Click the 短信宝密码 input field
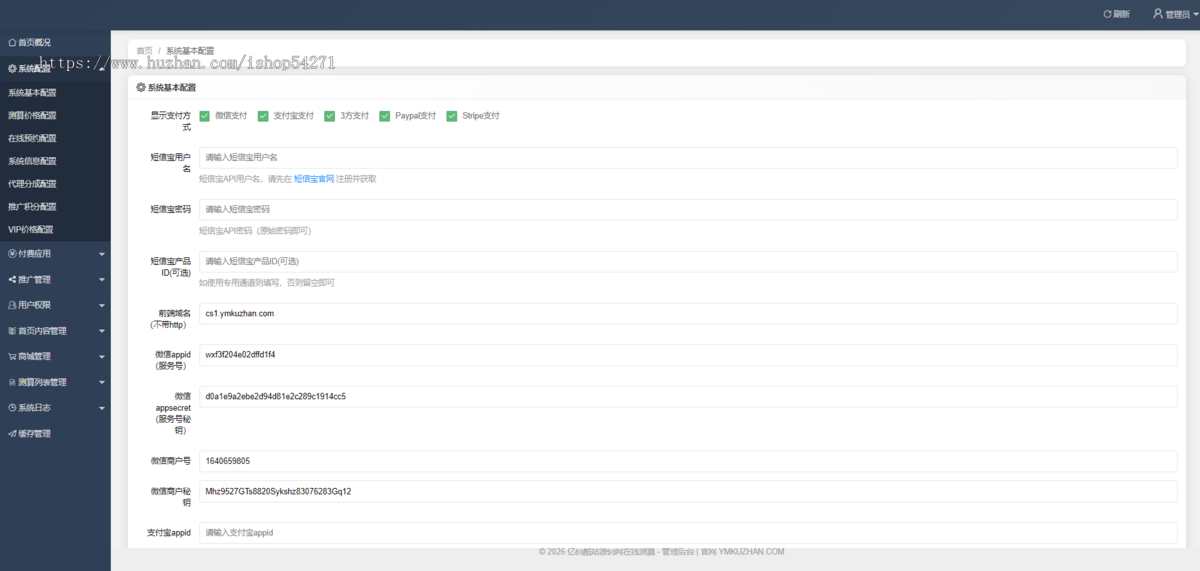1200x571 pixels. coord(688,210)
